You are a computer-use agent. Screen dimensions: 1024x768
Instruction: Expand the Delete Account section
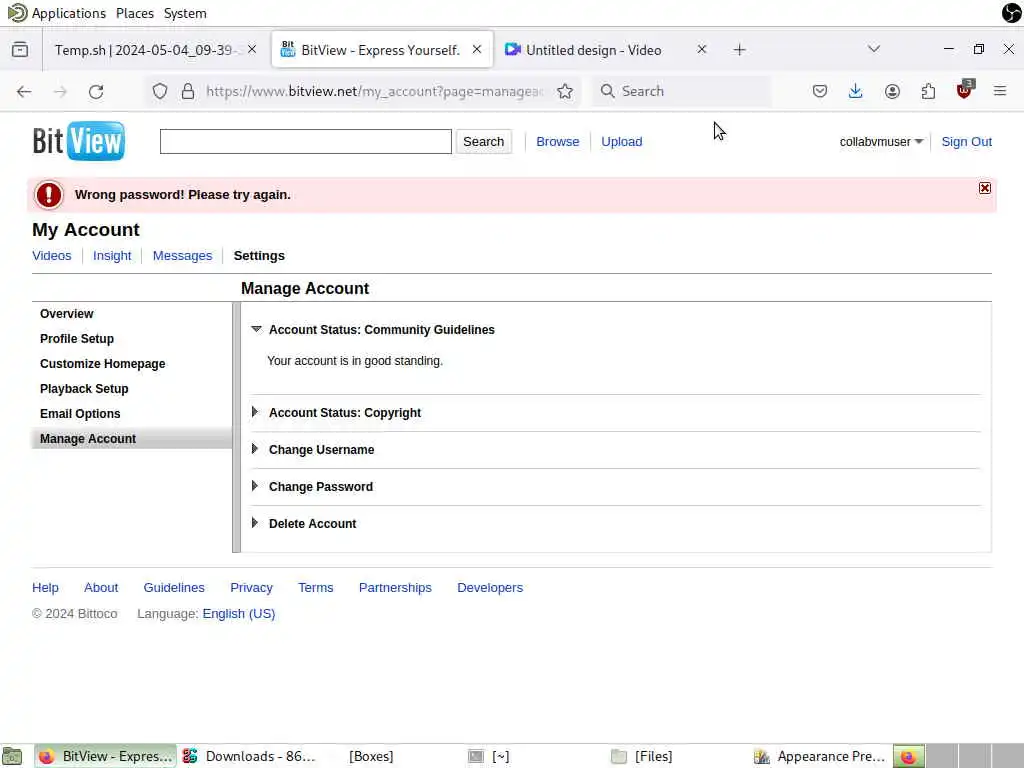[255, 523]
